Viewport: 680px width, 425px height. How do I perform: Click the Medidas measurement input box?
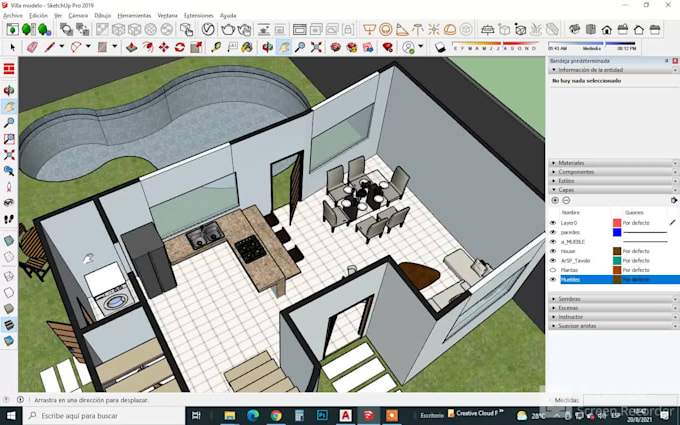(x=630, y=400)
